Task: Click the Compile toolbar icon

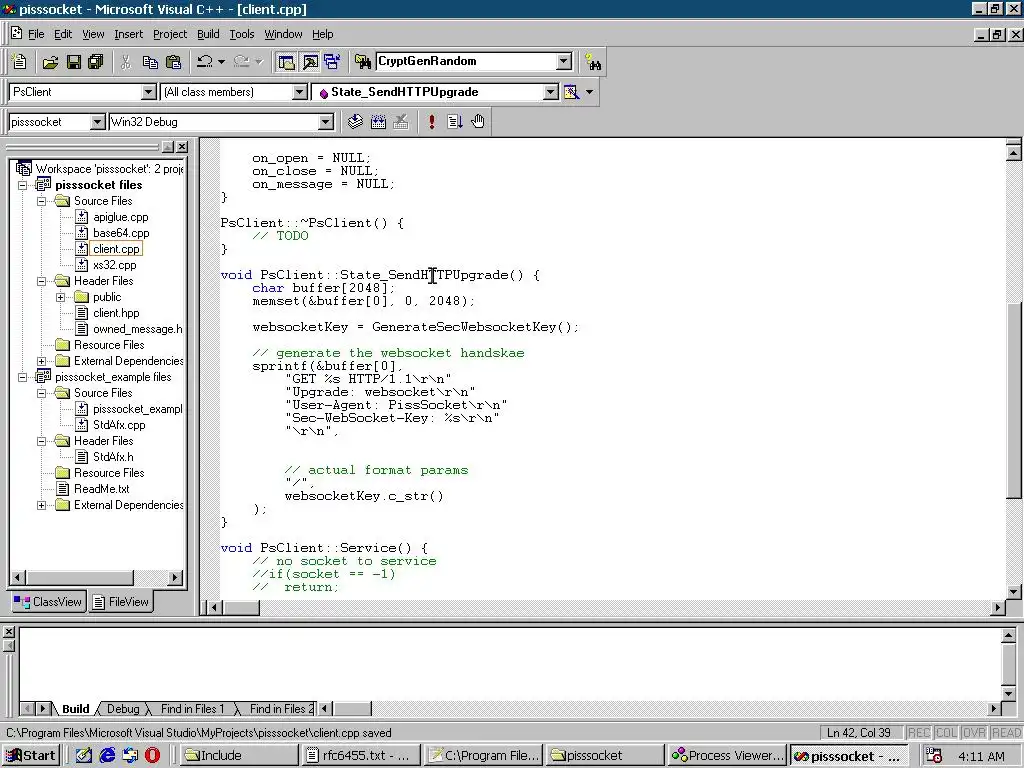Action: pyautogui.click(x=355, y=121)
